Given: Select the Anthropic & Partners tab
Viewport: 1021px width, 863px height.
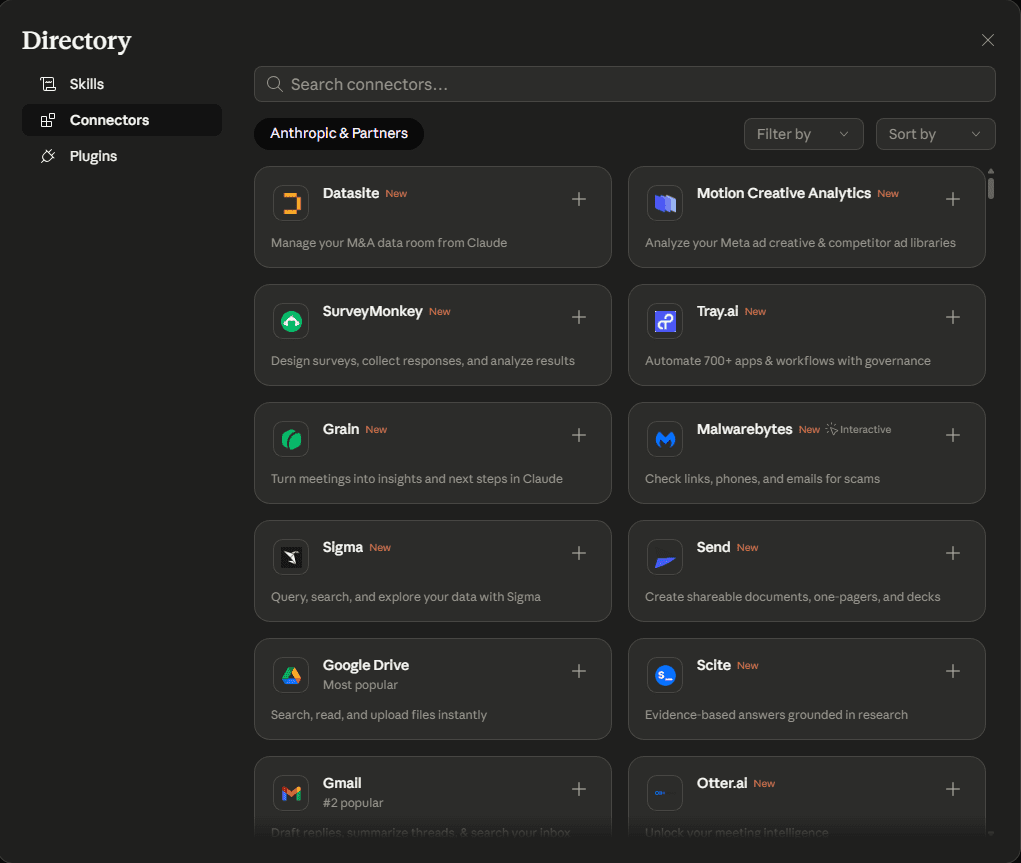Looking at the screenshot, I should pyautogui.click(x=339, y=134).
